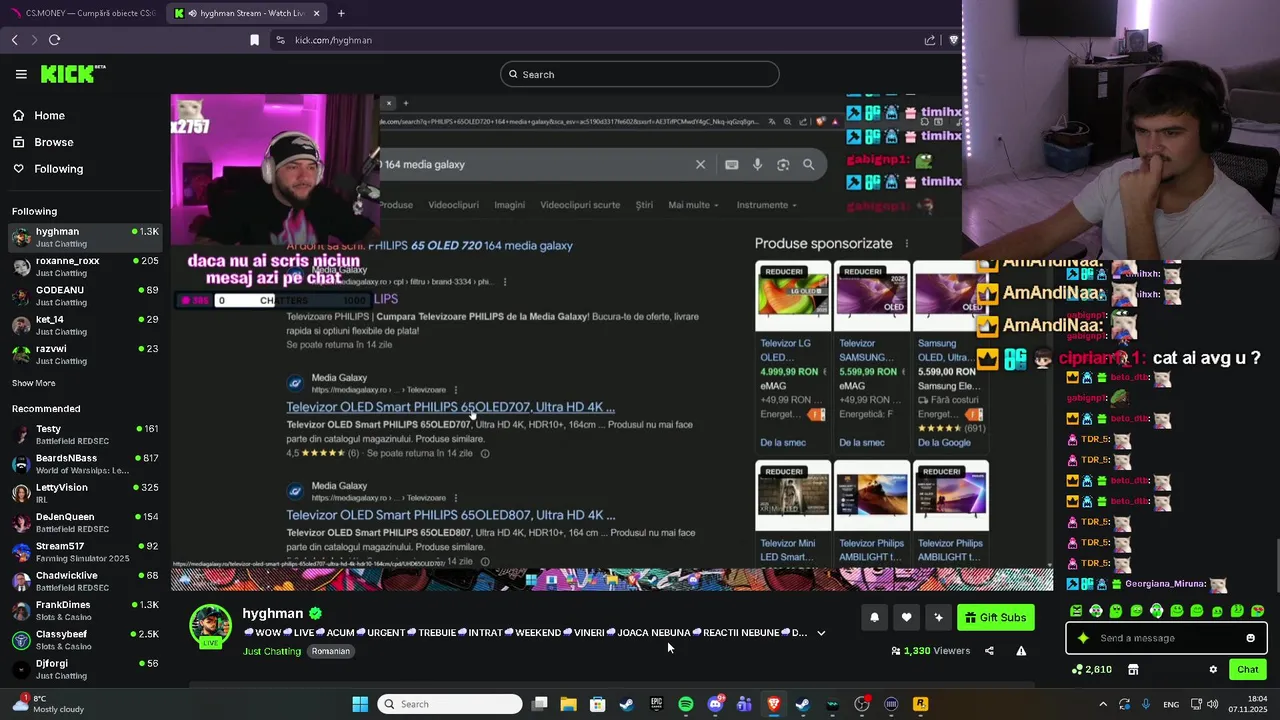The image size is (1280, 720).
Task: Open the chat shop icon
Action: (1133, 670)
